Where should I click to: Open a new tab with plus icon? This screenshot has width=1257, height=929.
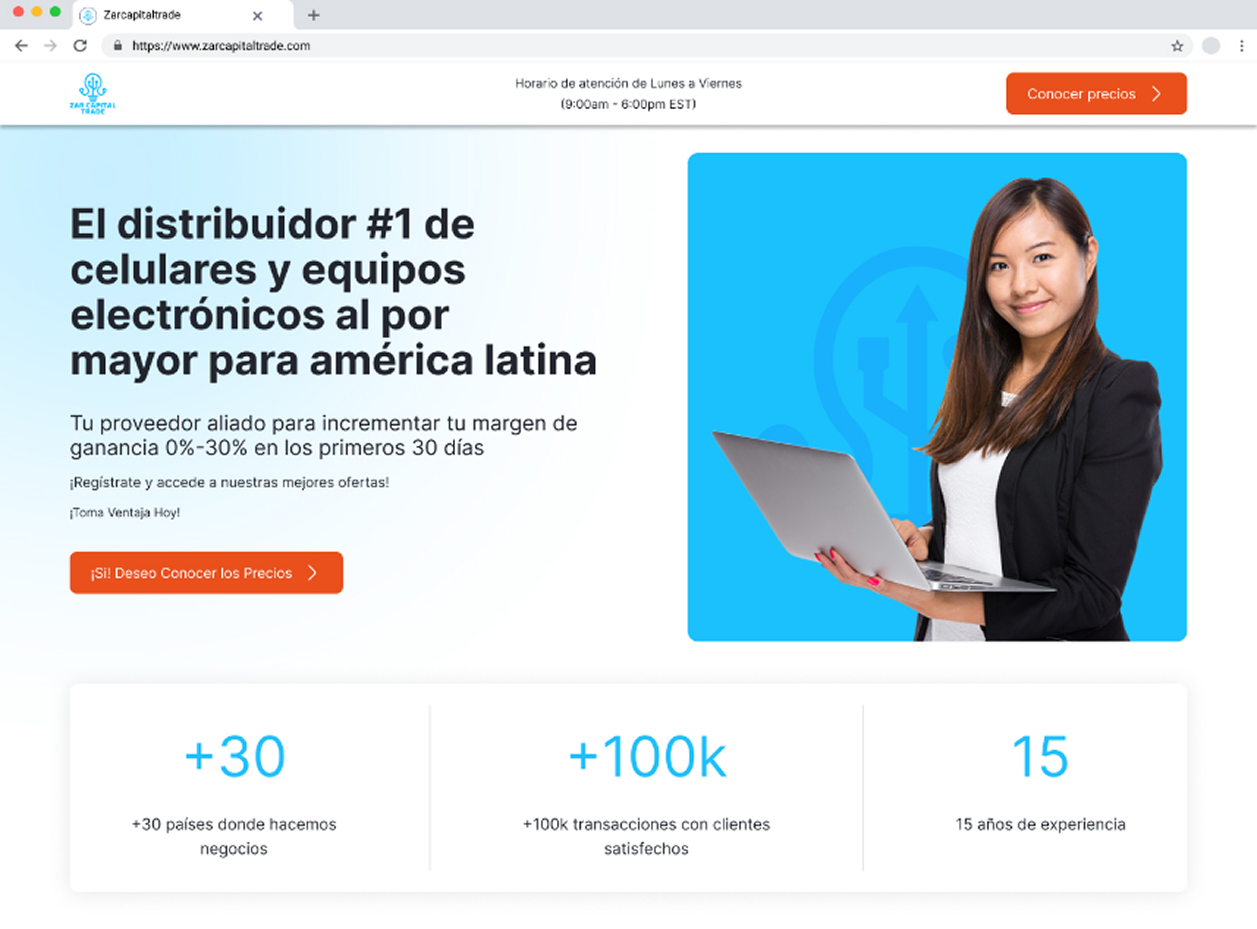click(x=313, y=15)
